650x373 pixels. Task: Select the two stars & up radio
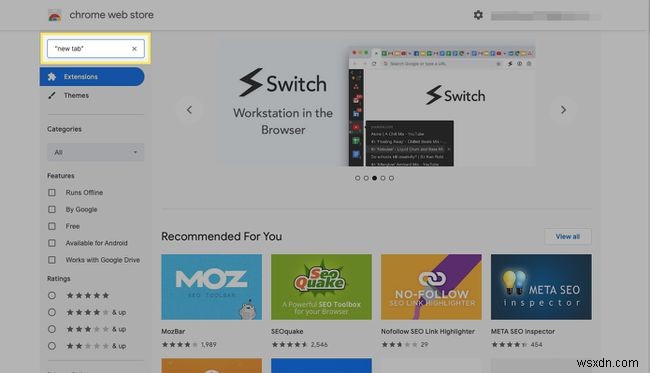(52, 346)
